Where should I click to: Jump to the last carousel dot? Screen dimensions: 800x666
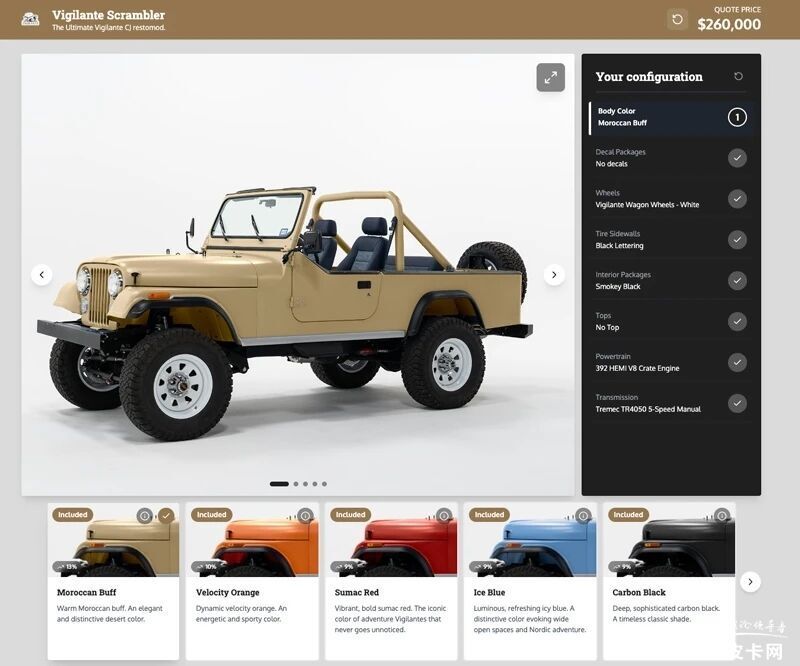324,484
